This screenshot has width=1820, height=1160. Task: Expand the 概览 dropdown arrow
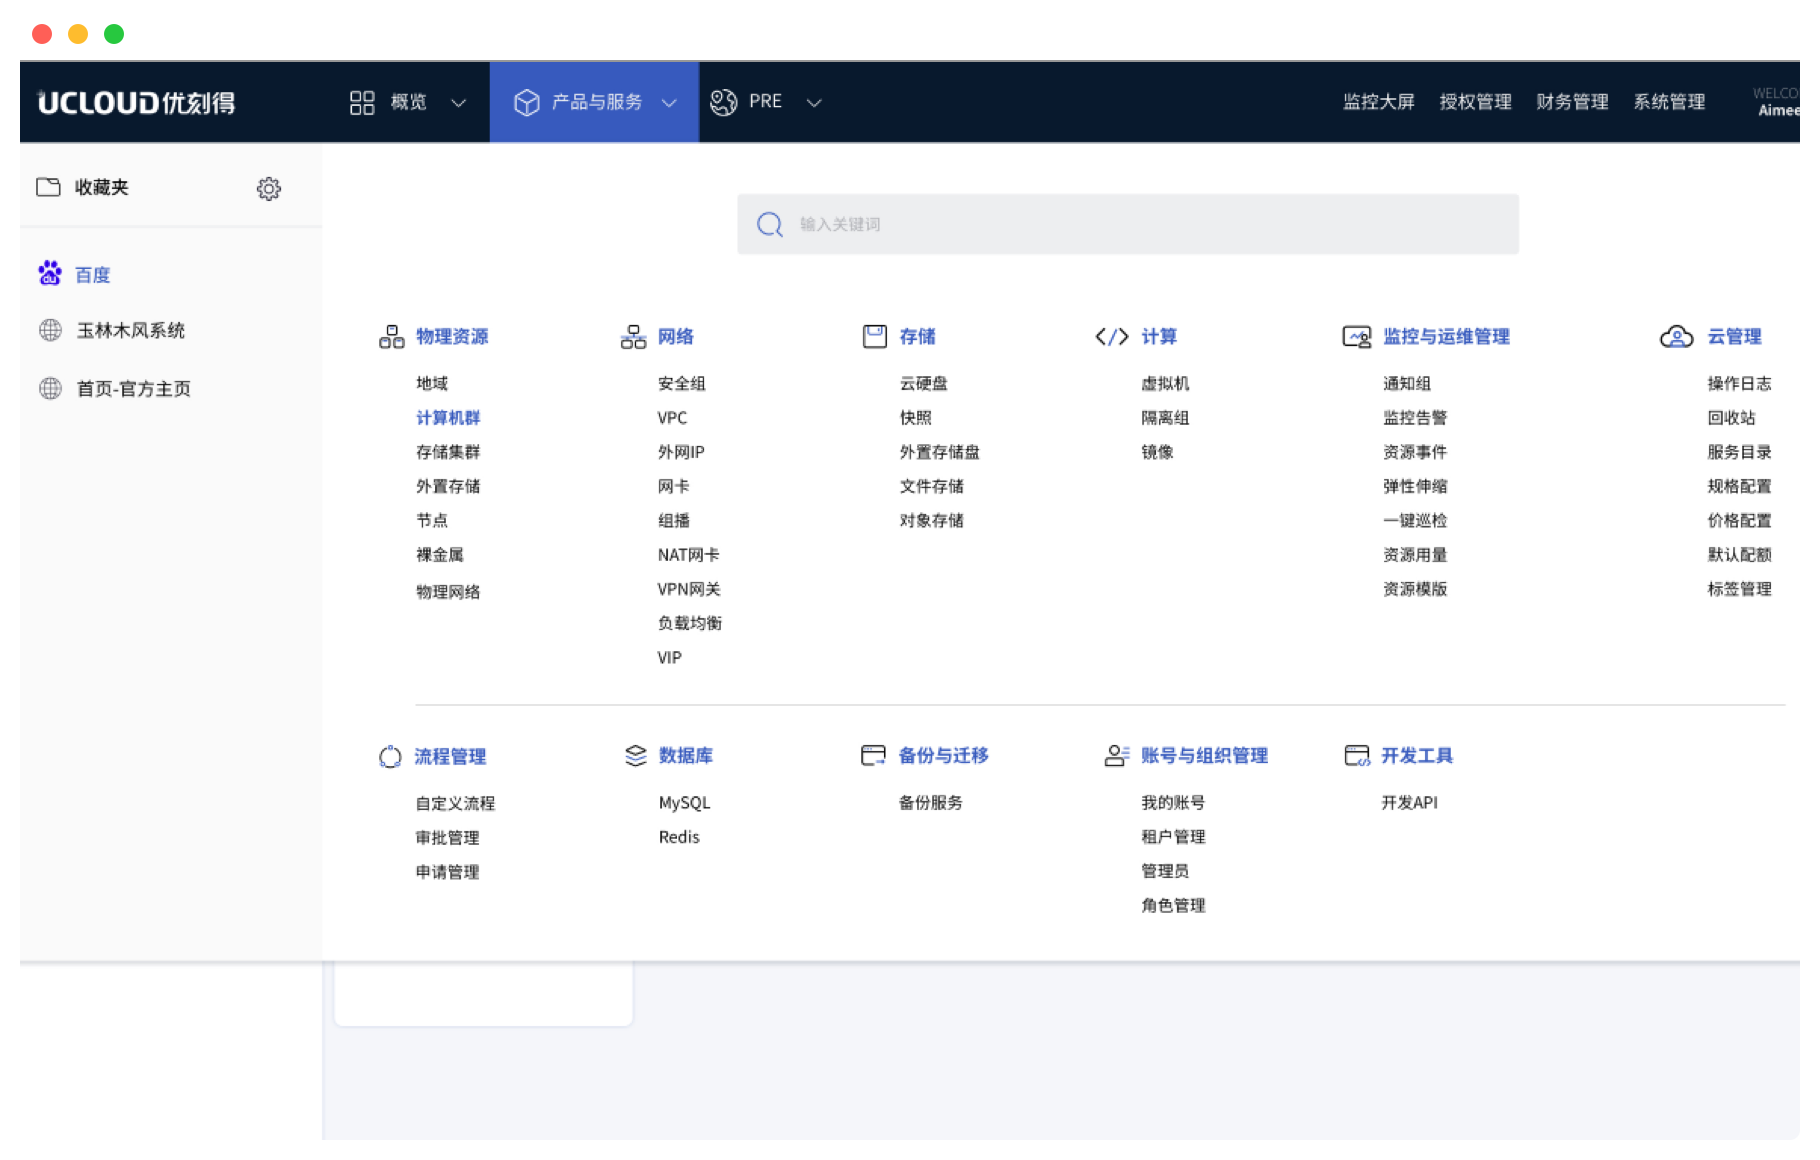click(459, 102)
